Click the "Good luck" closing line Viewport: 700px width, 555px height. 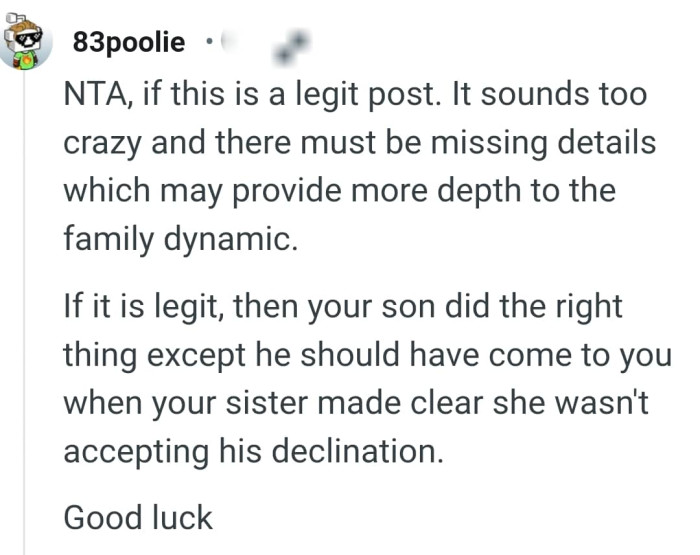click(x=138, y=517)
